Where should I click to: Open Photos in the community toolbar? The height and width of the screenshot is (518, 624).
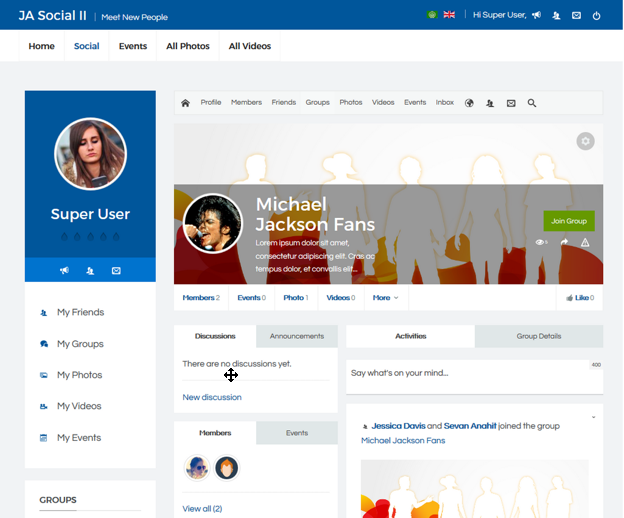[x=351, y=102]
